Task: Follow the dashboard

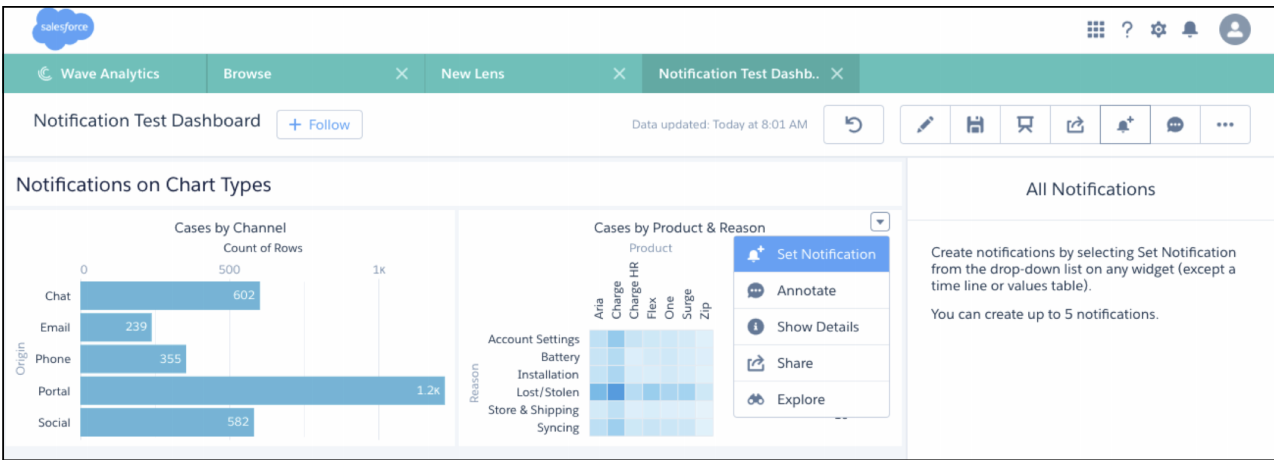Action: pyautogui.click(x=319, y=124)
